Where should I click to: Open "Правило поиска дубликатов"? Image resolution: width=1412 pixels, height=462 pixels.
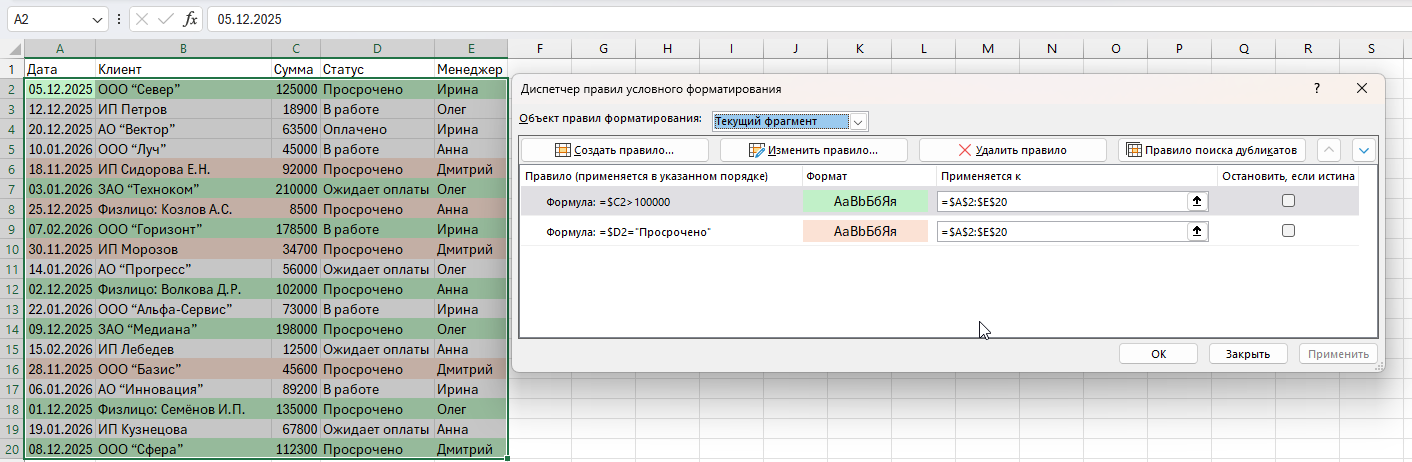(x=1211, y=150)
